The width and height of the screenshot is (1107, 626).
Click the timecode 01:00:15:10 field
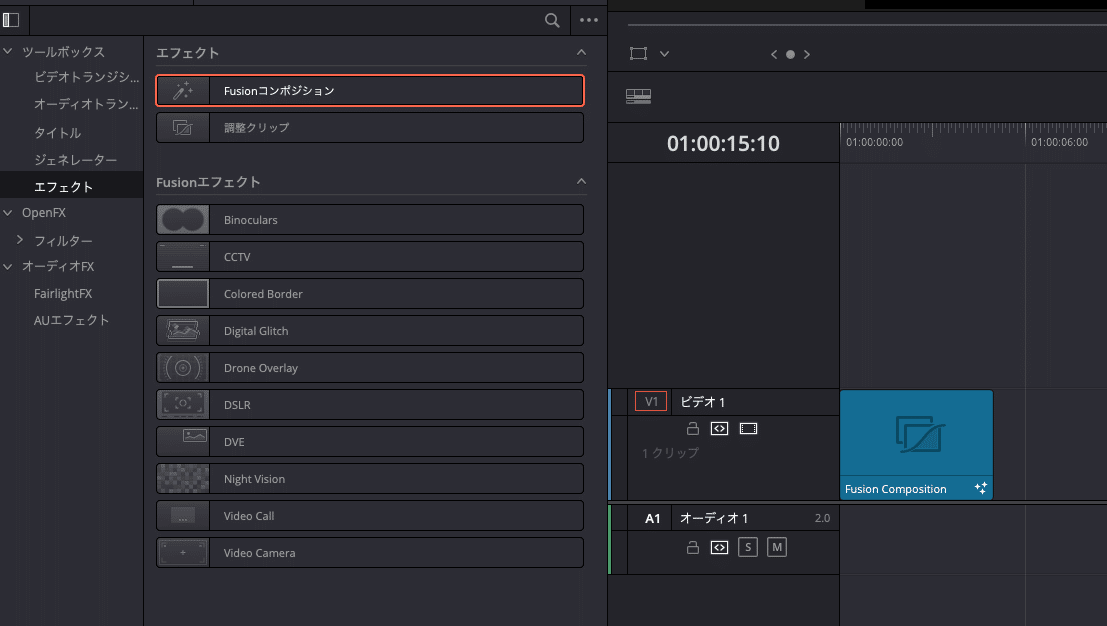pos(723,144)
